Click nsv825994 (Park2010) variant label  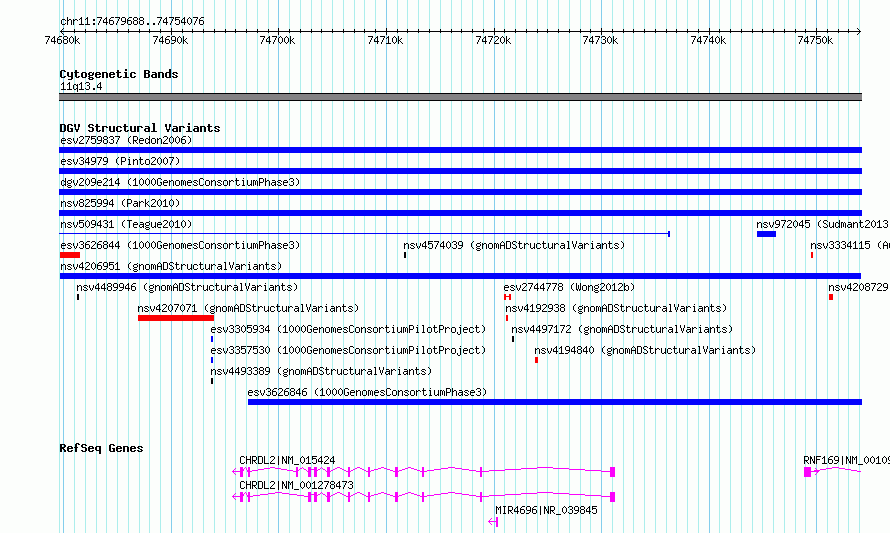(120, 203)
